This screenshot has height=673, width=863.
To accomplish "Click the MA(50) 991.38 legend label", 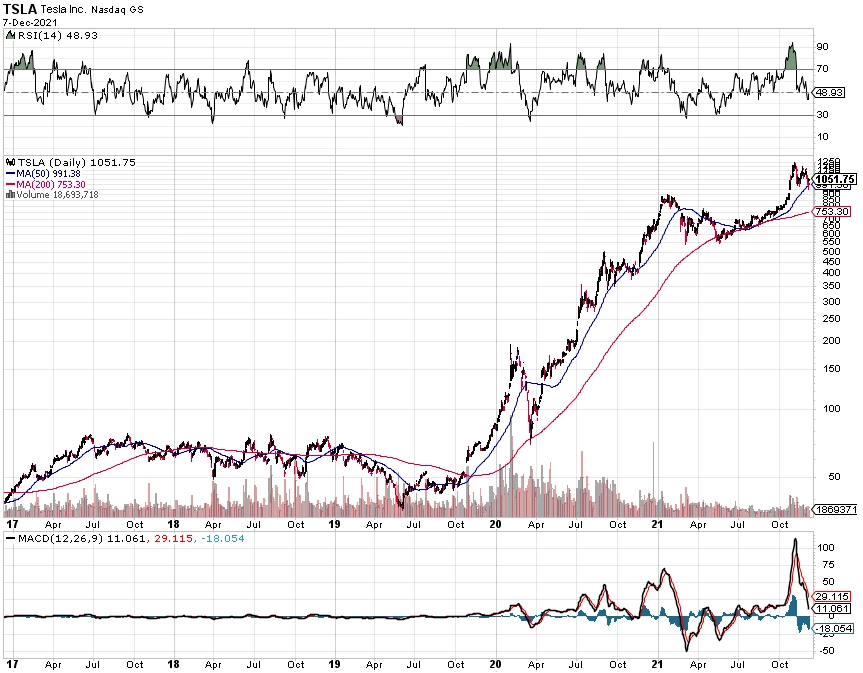I will pos(48,173).
